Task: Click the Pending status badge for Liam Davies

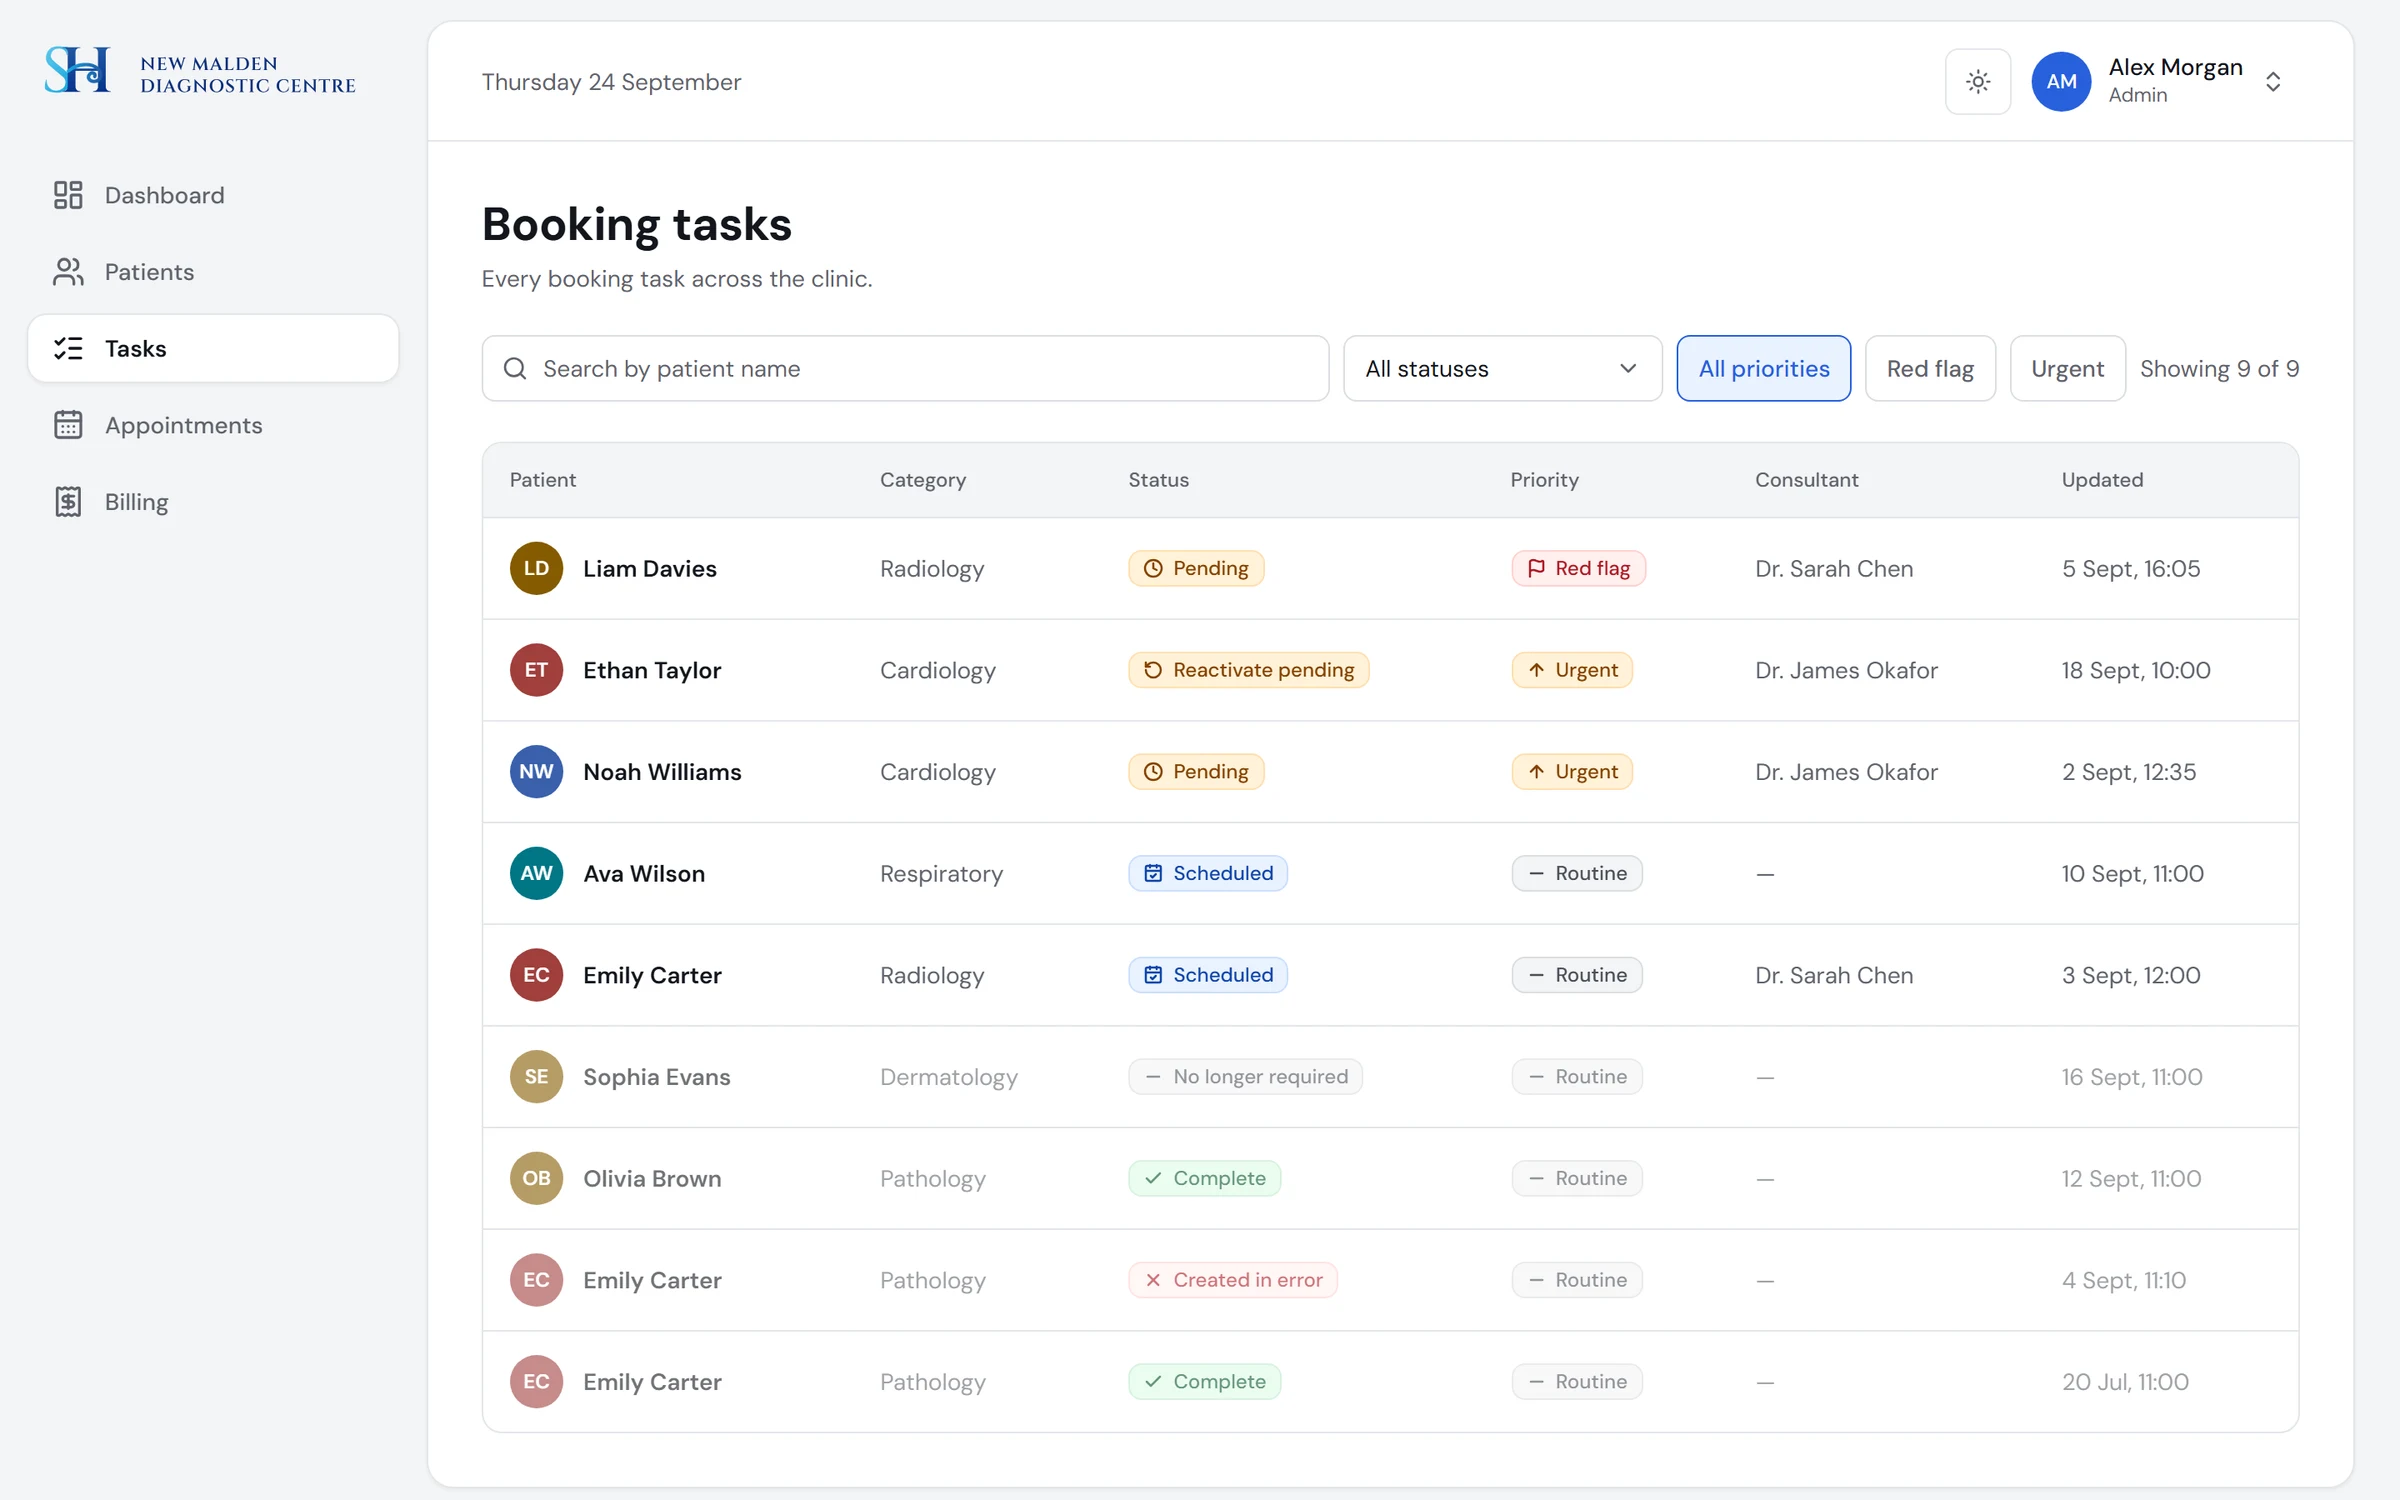Action: pyautogui.click(x=1196, y=569)
